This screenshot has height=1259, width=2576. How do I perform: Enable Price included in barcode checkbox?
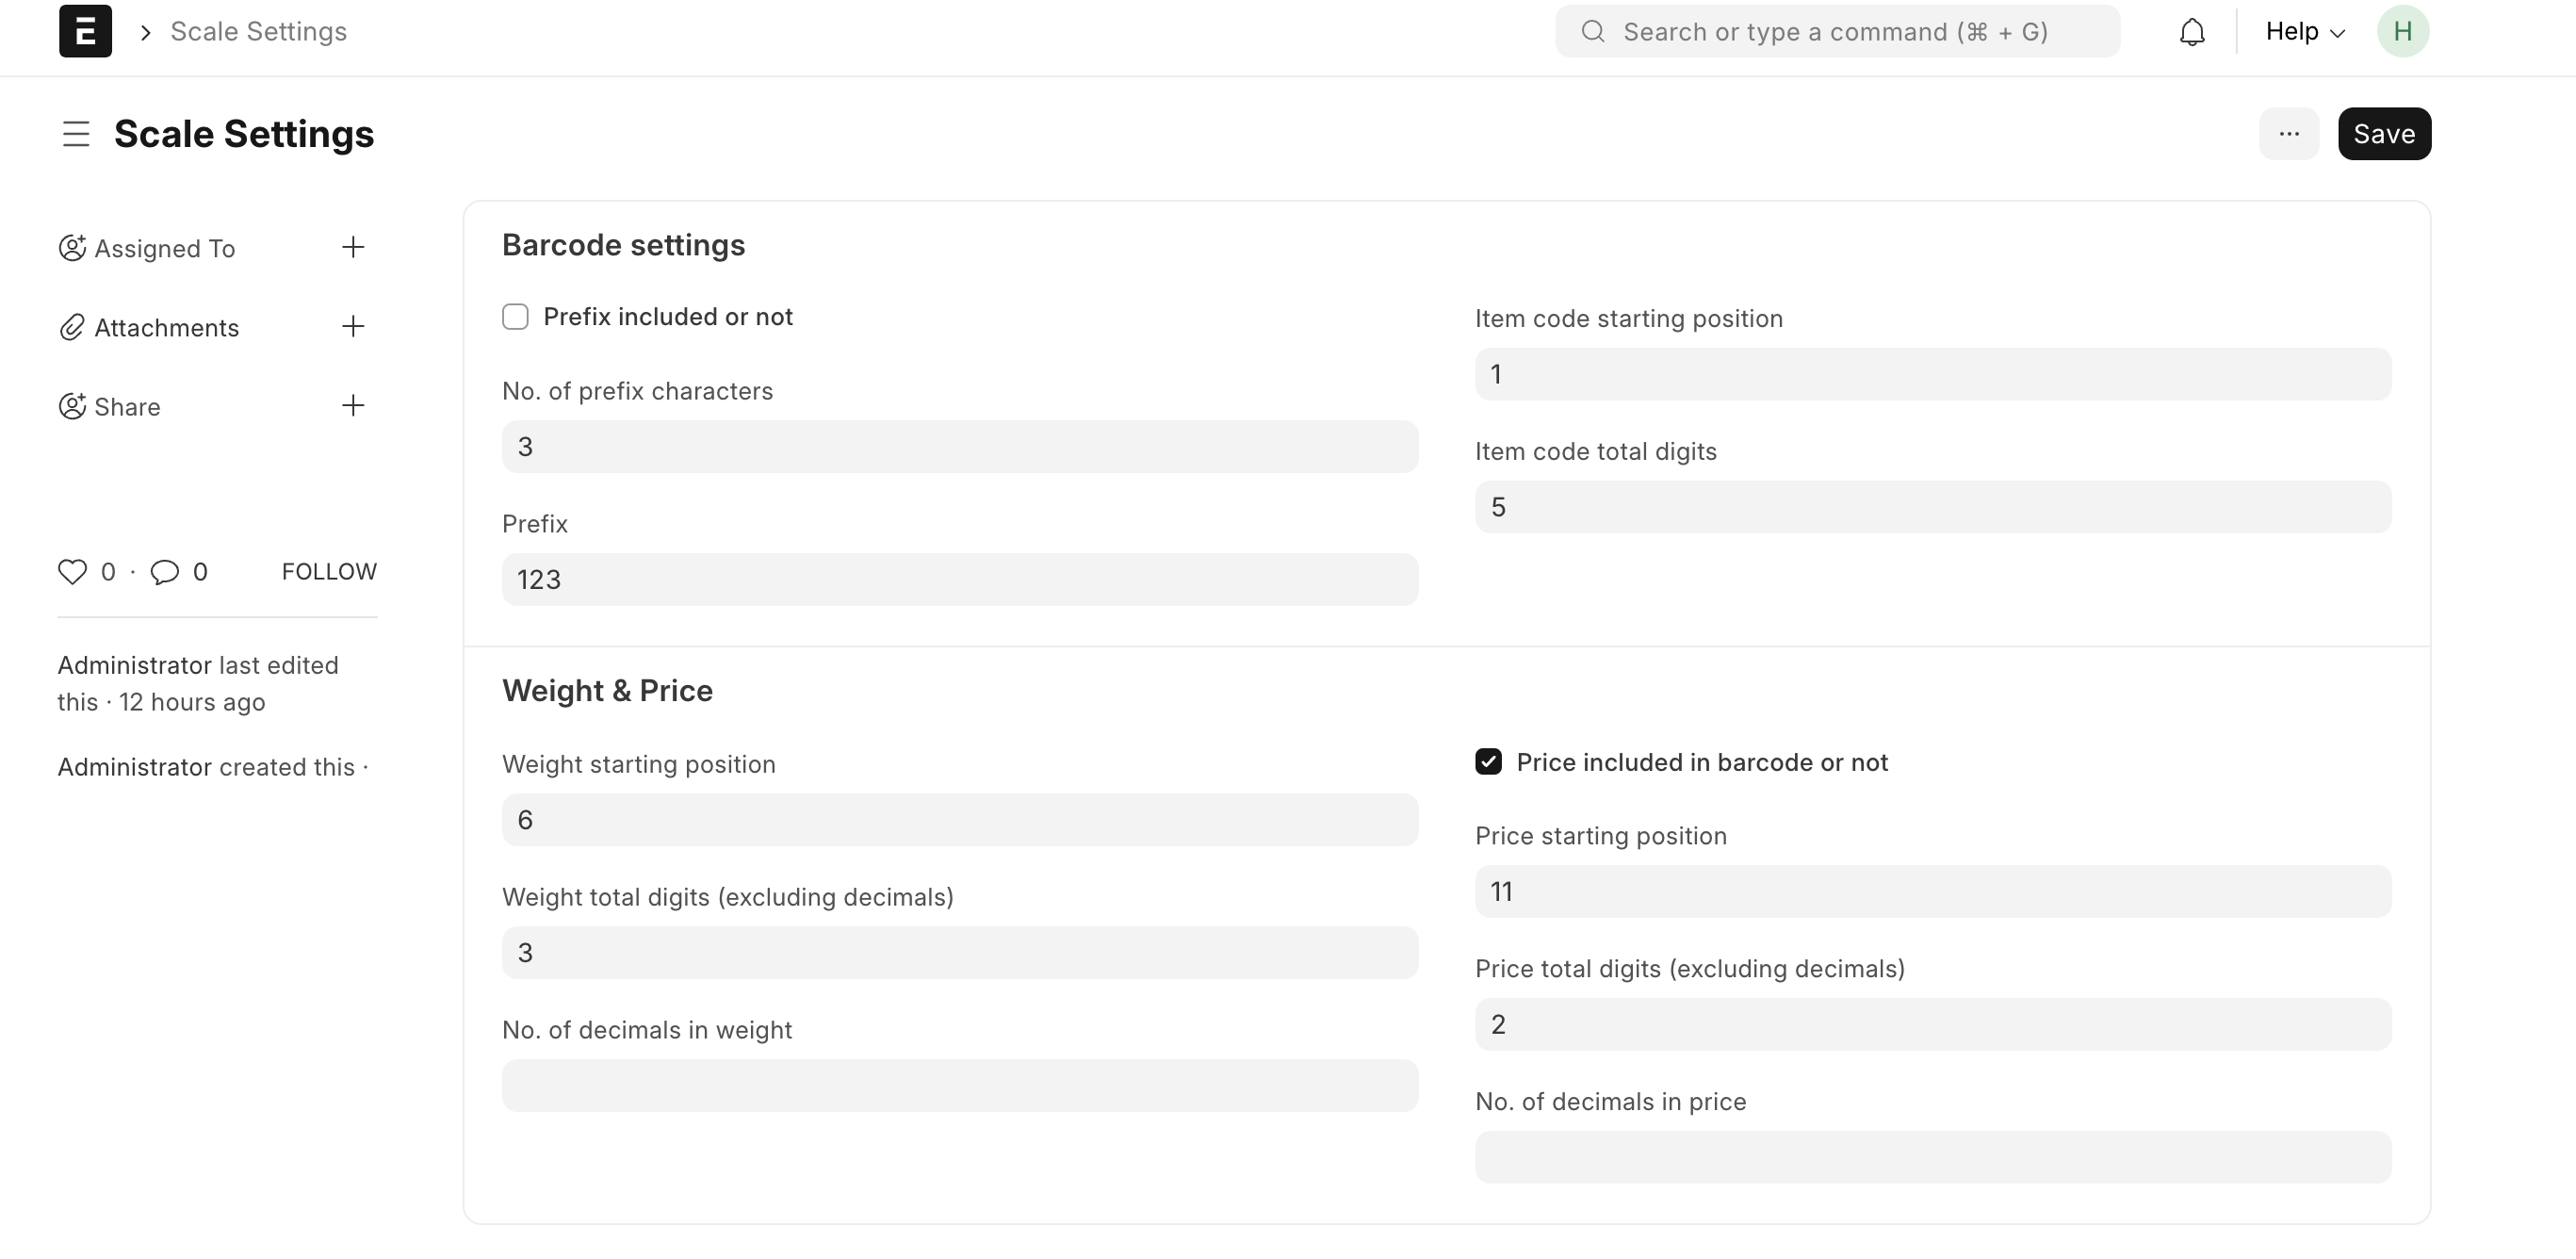pos(1489,761)
